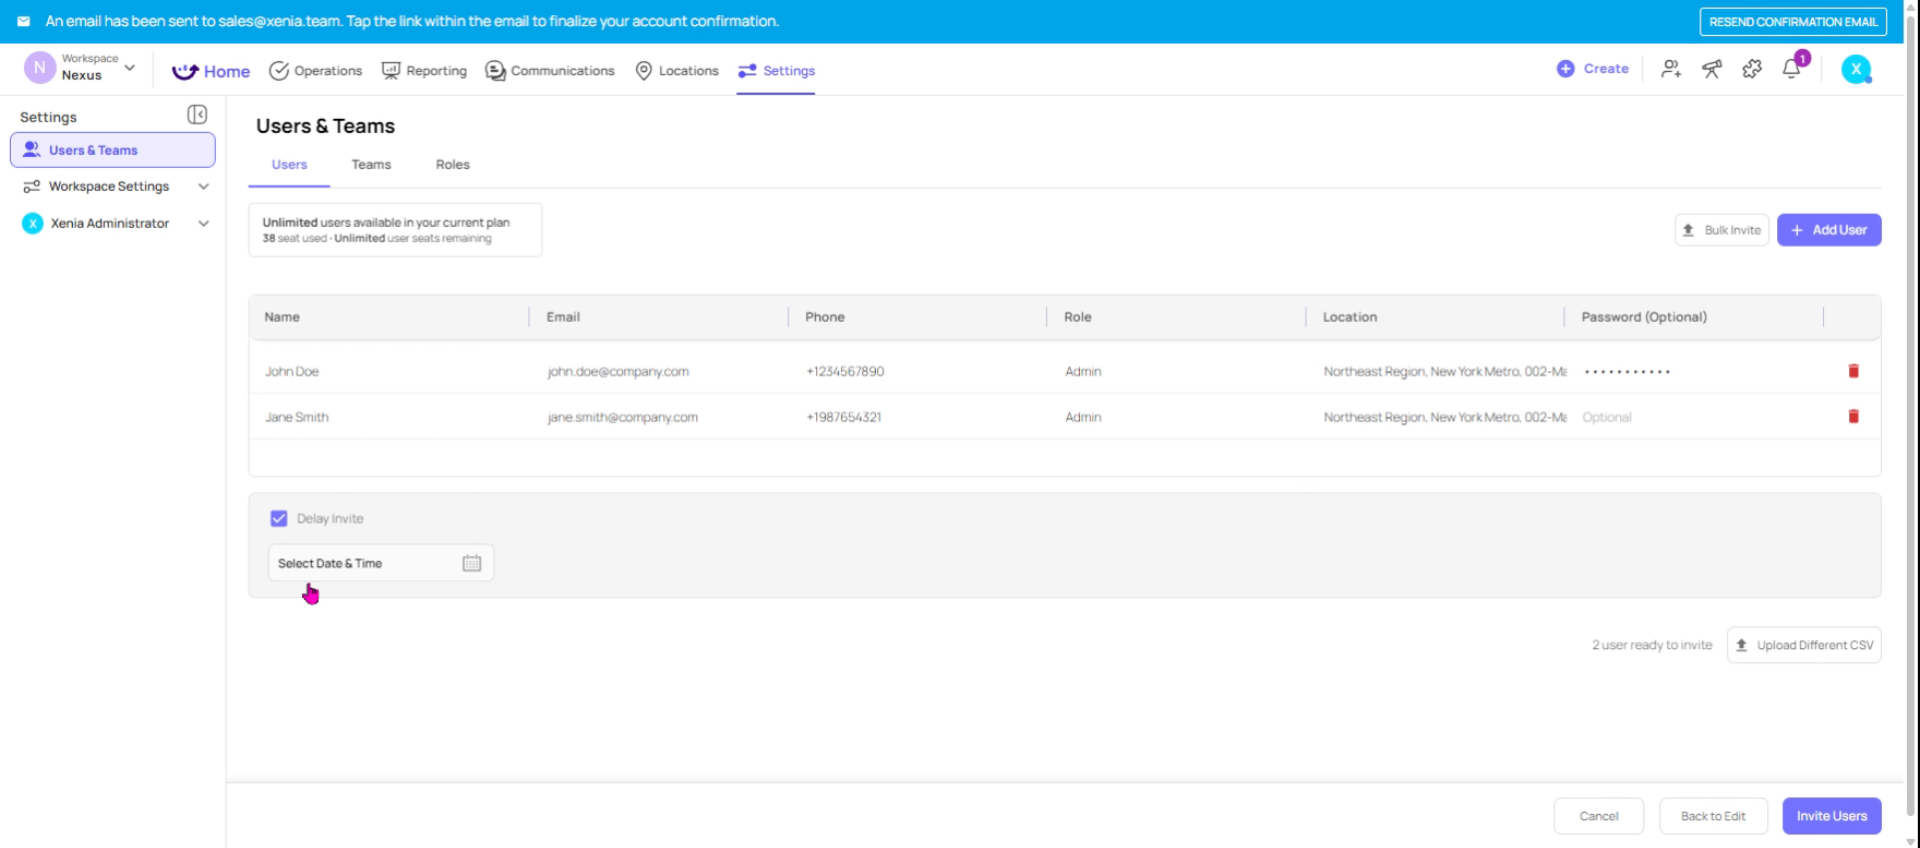Click Jane Smith's Northeast Region location cell
Screen dimensions: 1920x848
point(1445,417)
